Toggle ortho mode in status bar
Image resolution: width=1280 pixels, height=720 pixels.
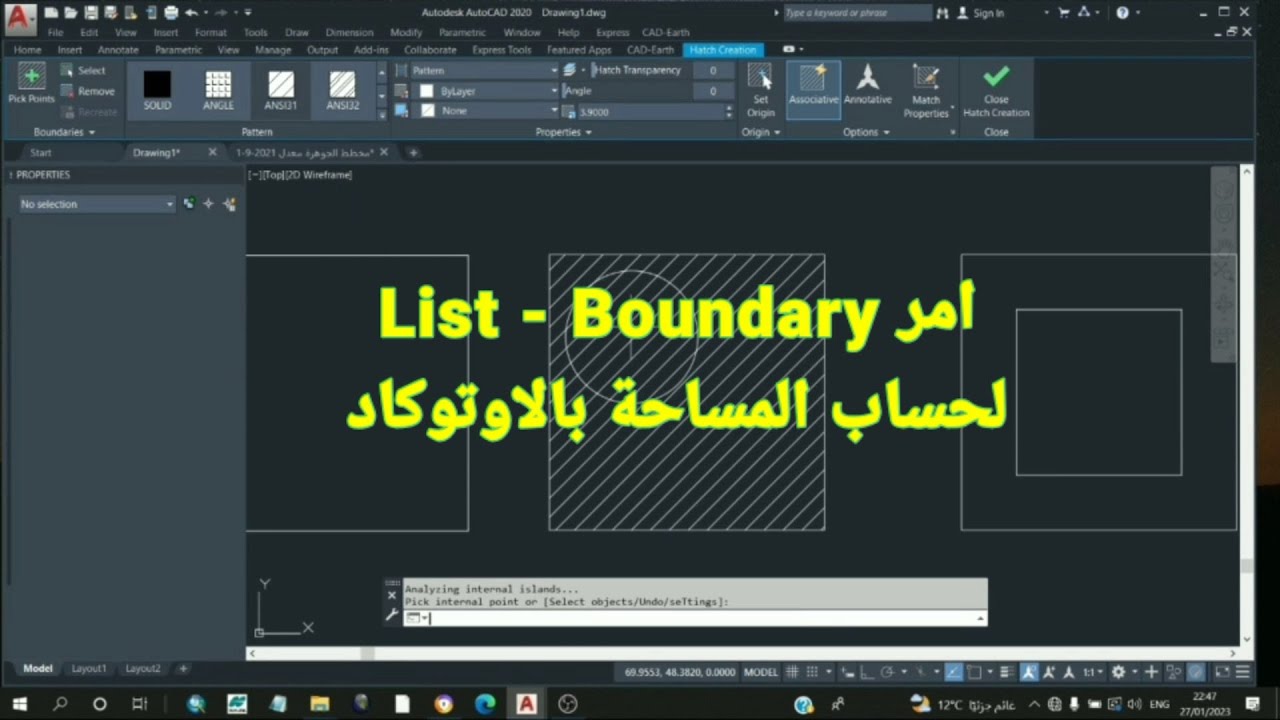tap(866, 672)
